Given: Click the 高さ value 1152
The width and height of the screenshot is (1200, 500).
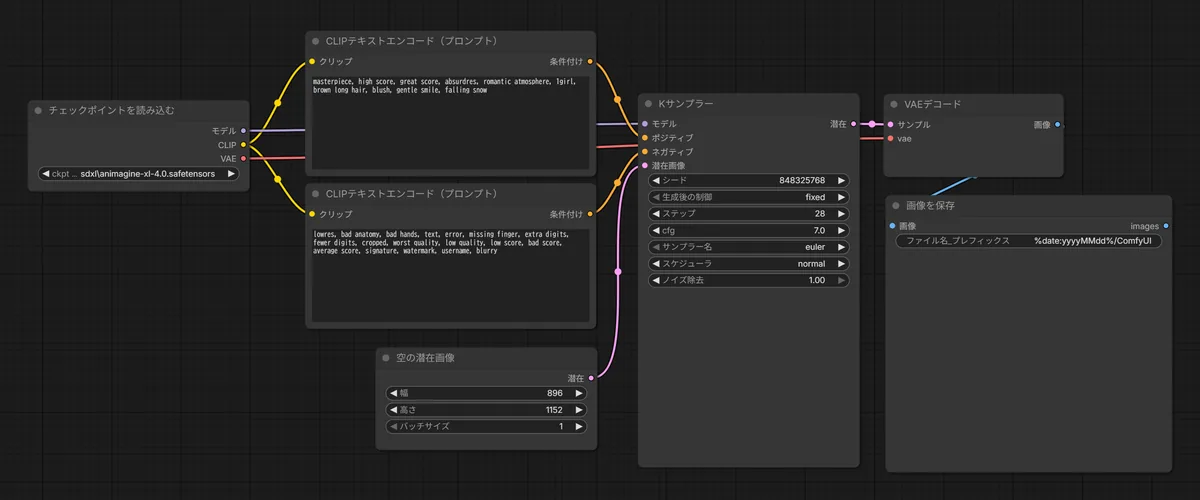Looking at the screenshot, I should pos(554,410).
